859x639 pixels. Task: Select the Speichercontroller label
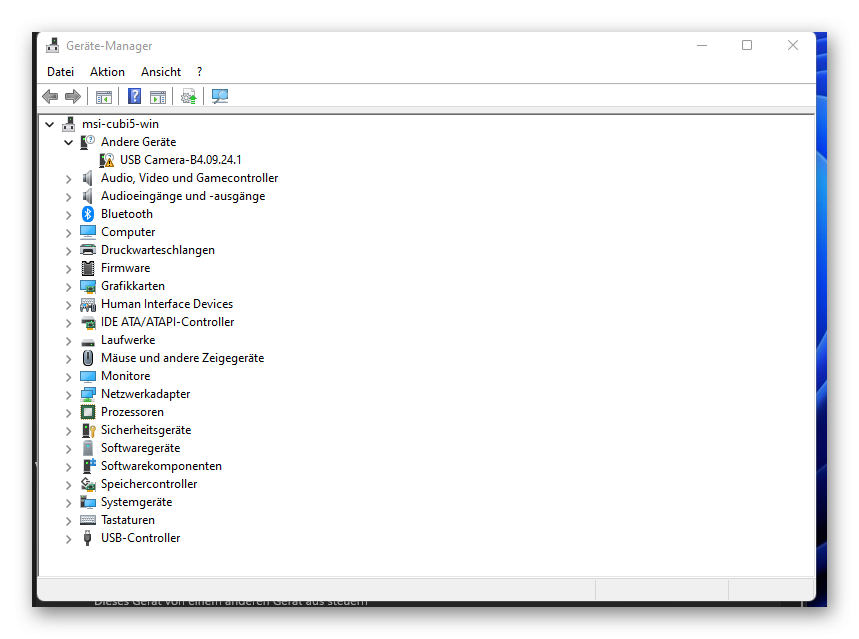pos(149,484)
